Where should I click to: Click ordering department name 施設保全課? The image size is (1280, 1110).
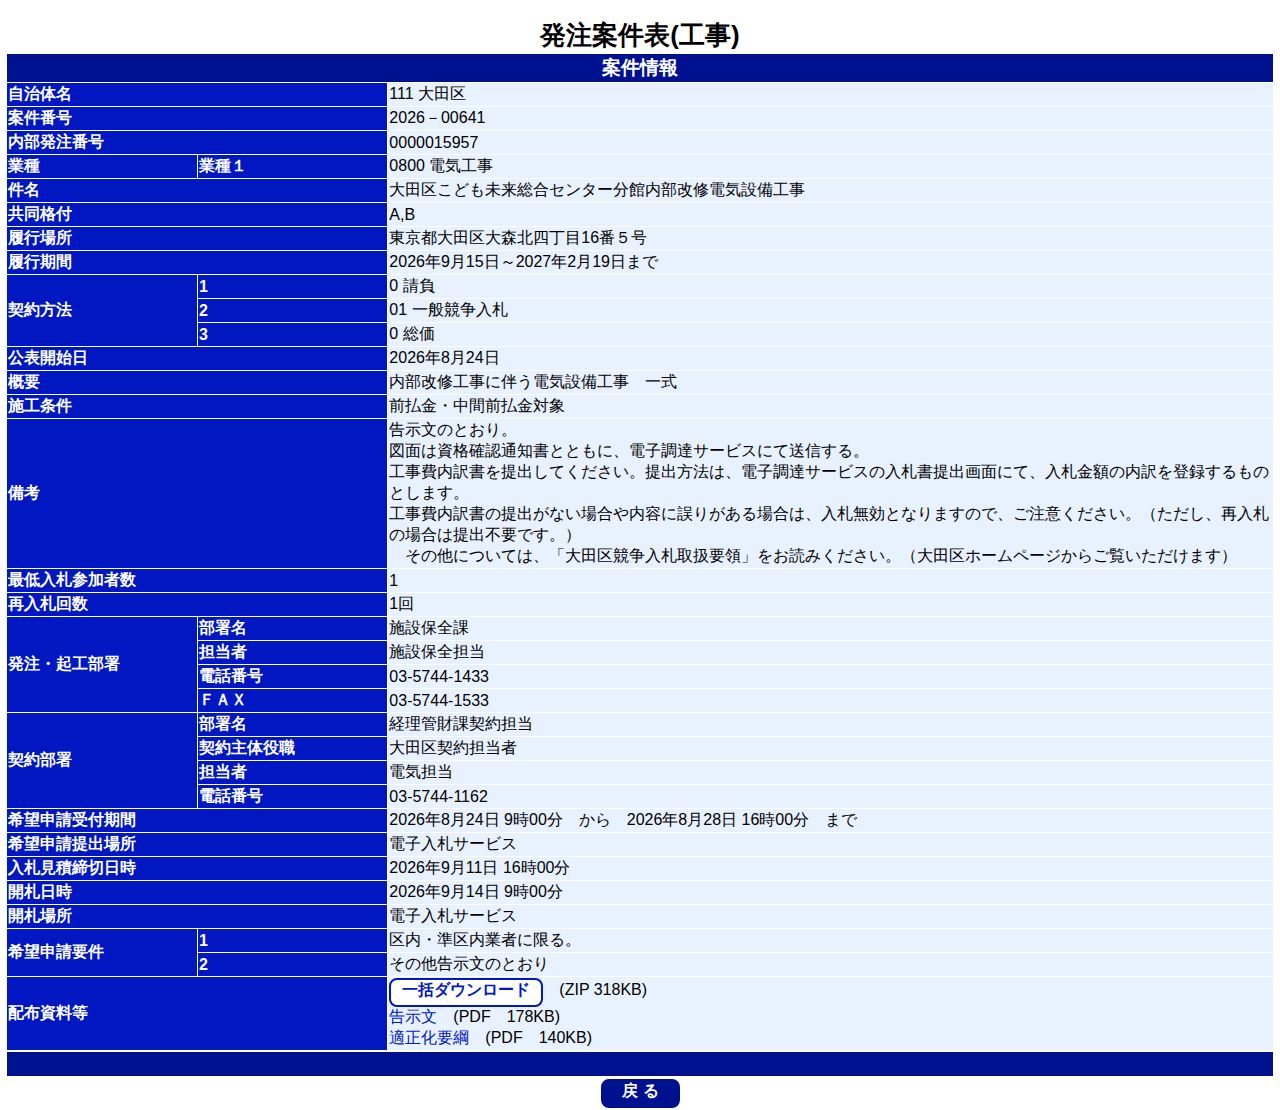(x=429, y=628)
